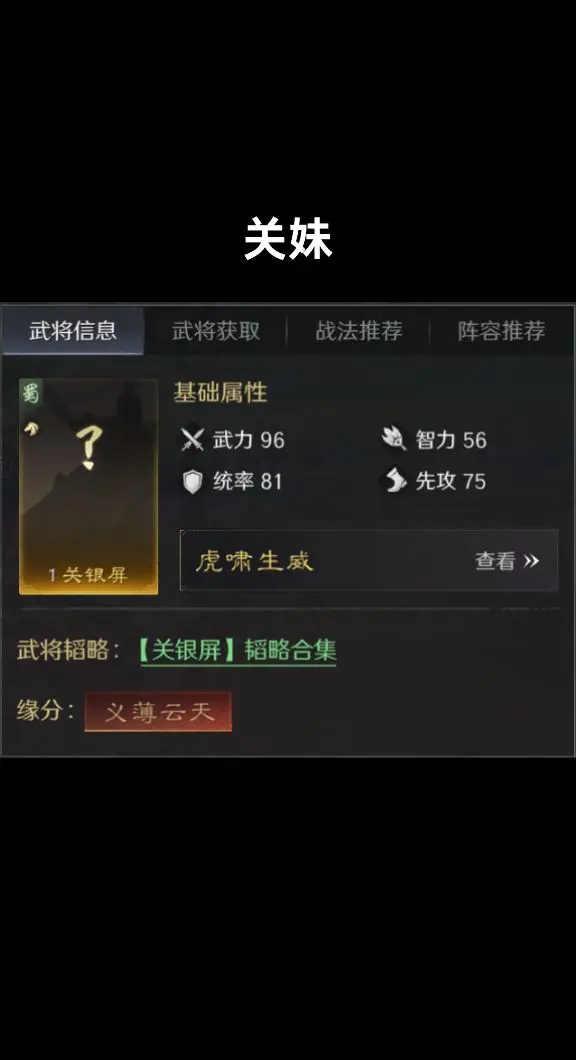The image size is (576, 1060).
Task: Click the crossed swords 武力 icon
Action: pyautogui.click(x=193, y=440)
